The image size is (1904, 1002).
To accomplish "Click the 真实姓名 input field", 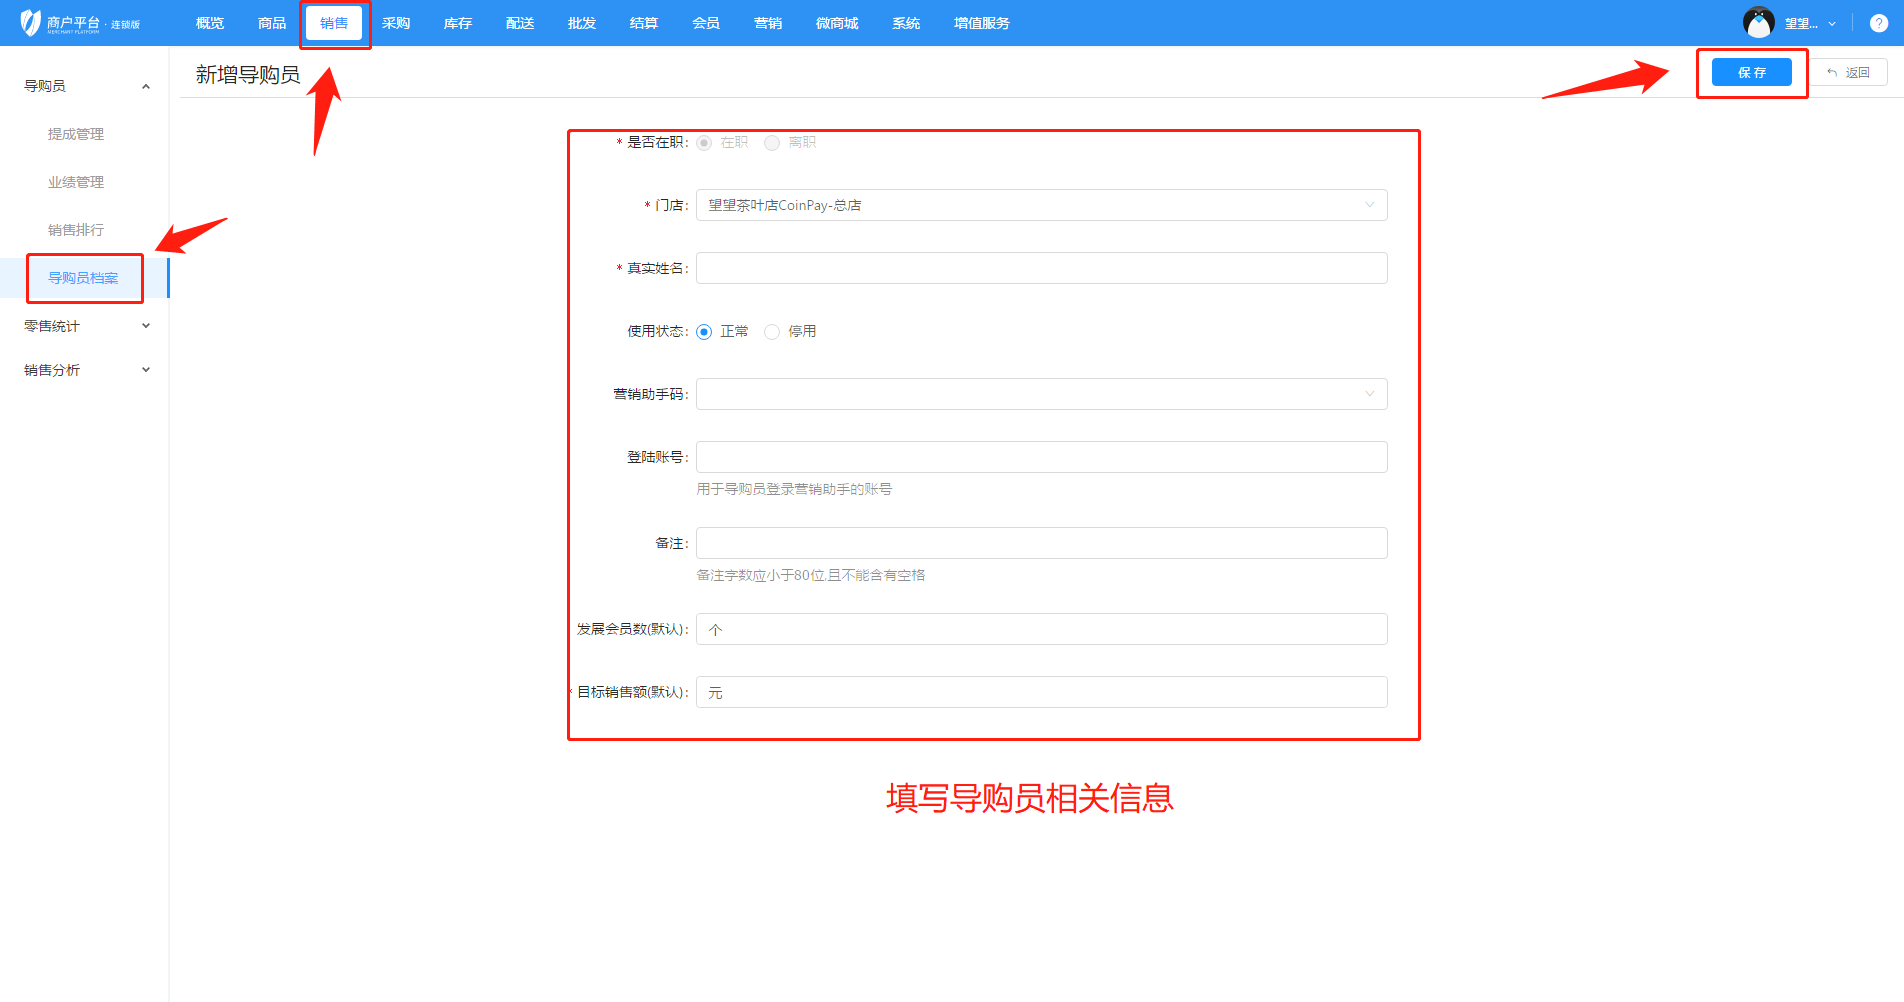I will (x=1041, y=268).
